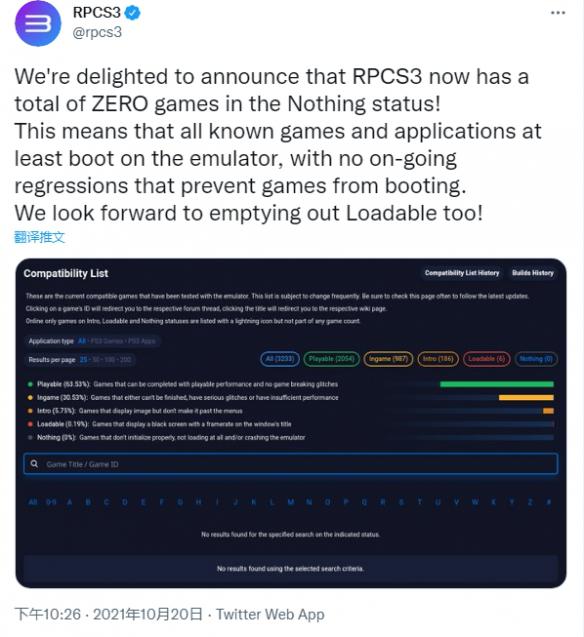
Task: Click the translate tweet link
Action: [x=39, y=236]
